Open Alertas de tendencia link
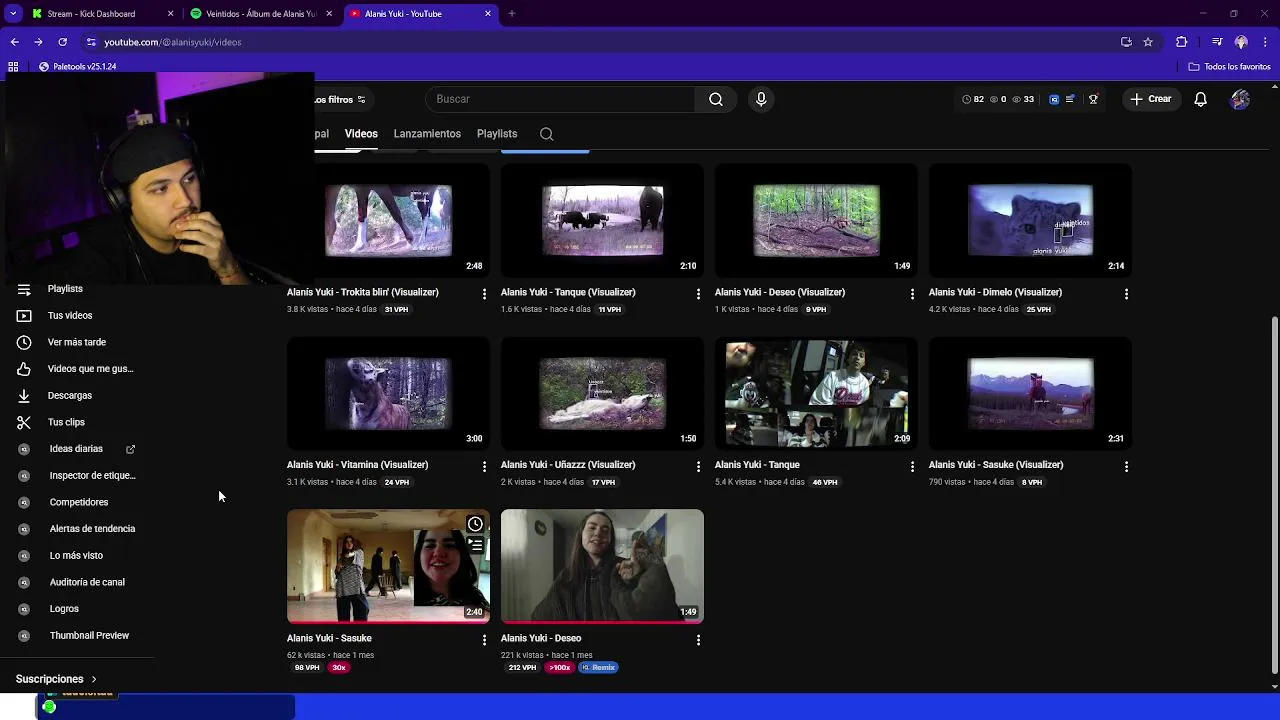 [92, 529]
